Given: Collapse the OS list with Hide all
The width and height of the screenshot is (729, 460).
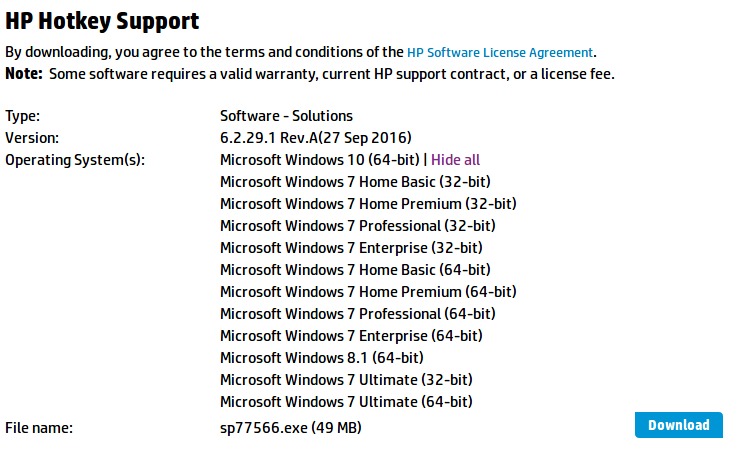Looking at the screenshot, I should pos(455,160).
